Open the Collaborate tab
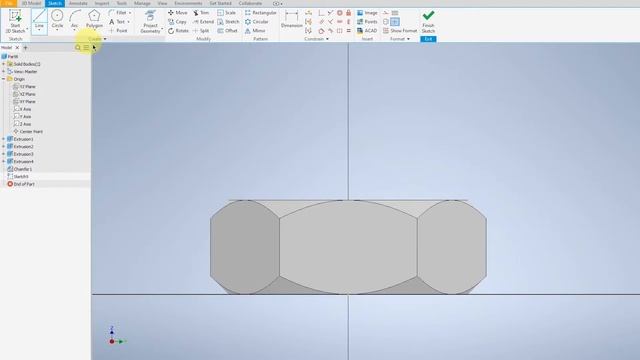 [x=250, y=3]
